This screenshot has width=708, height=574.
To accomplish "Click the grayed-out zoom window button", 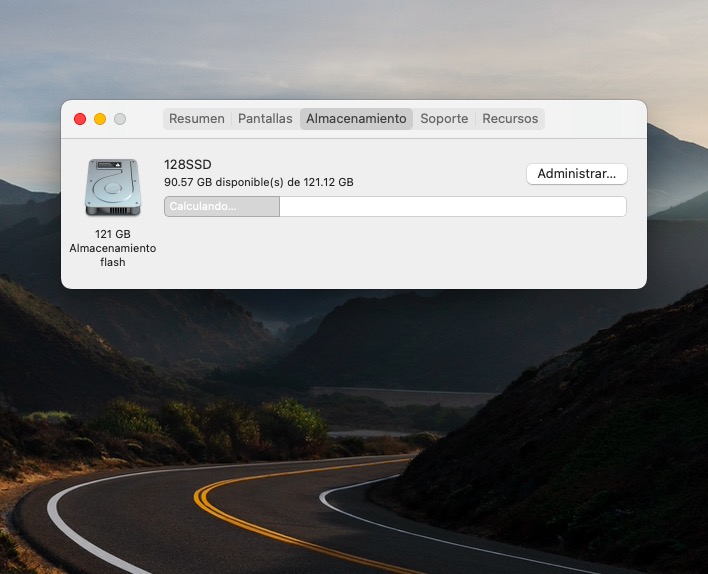I will coord(120,119).
